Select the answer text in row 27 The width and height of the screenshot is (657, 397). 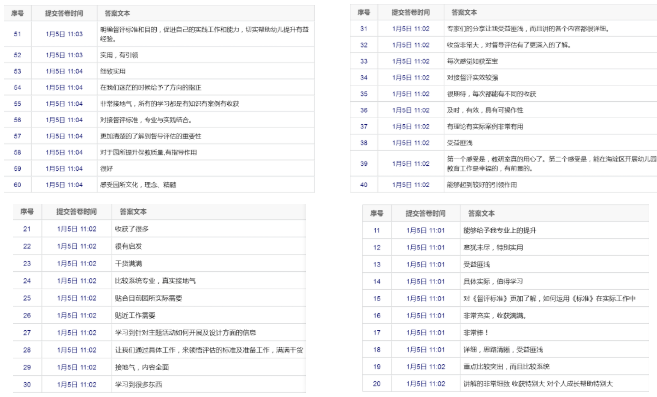185,333
